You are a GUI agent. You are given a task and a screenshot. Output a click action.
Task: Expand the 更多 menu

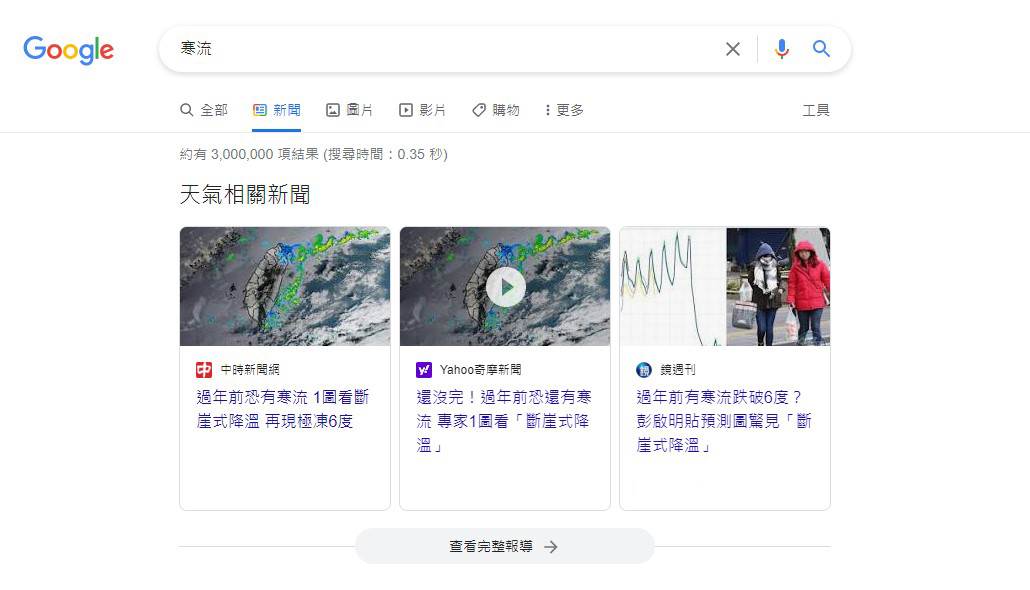(x=564, y=110)
